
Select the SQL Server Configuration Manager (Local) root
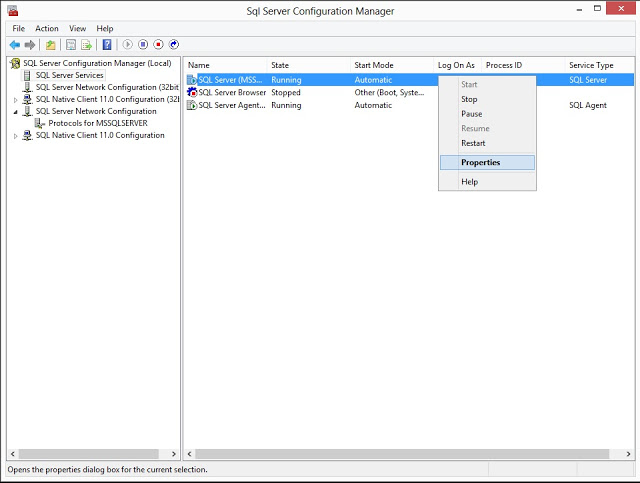click(97, 63)
